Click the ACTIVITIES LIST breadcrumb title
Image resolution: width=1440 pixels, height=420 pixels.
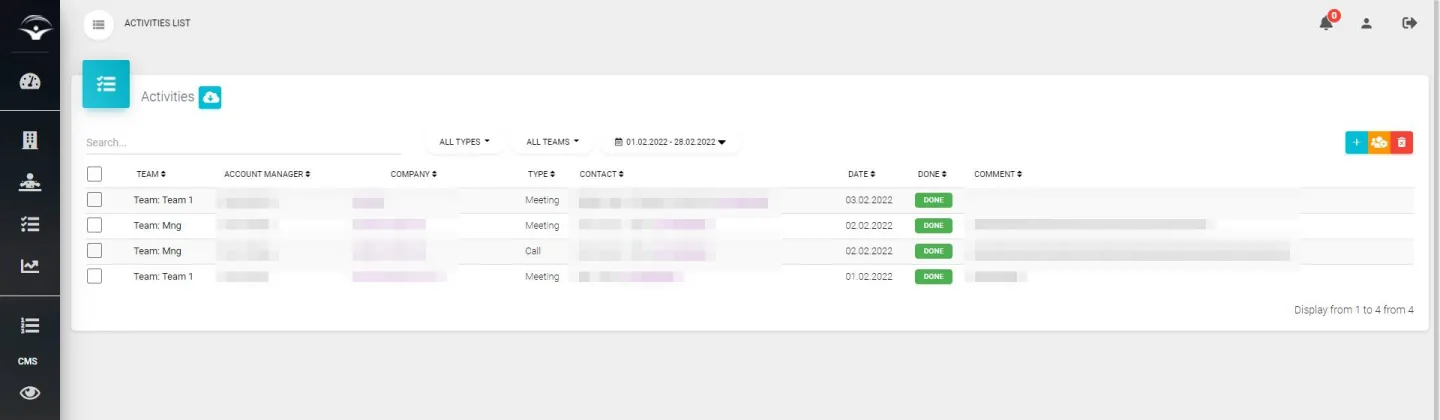pyautogui.click(x=157, y=23)
